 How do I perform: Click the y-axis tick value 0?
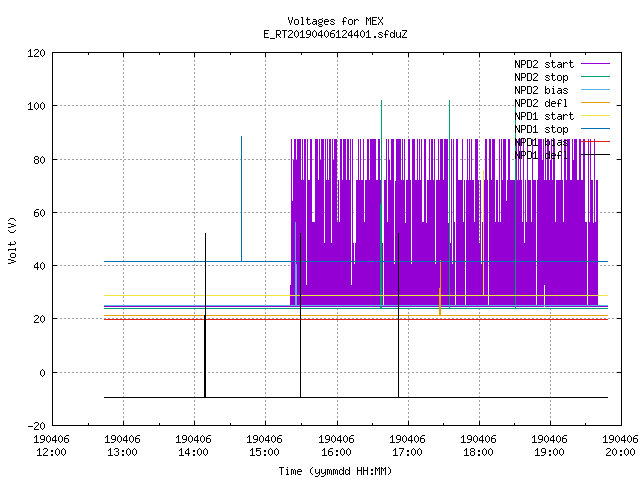(42, 373)
